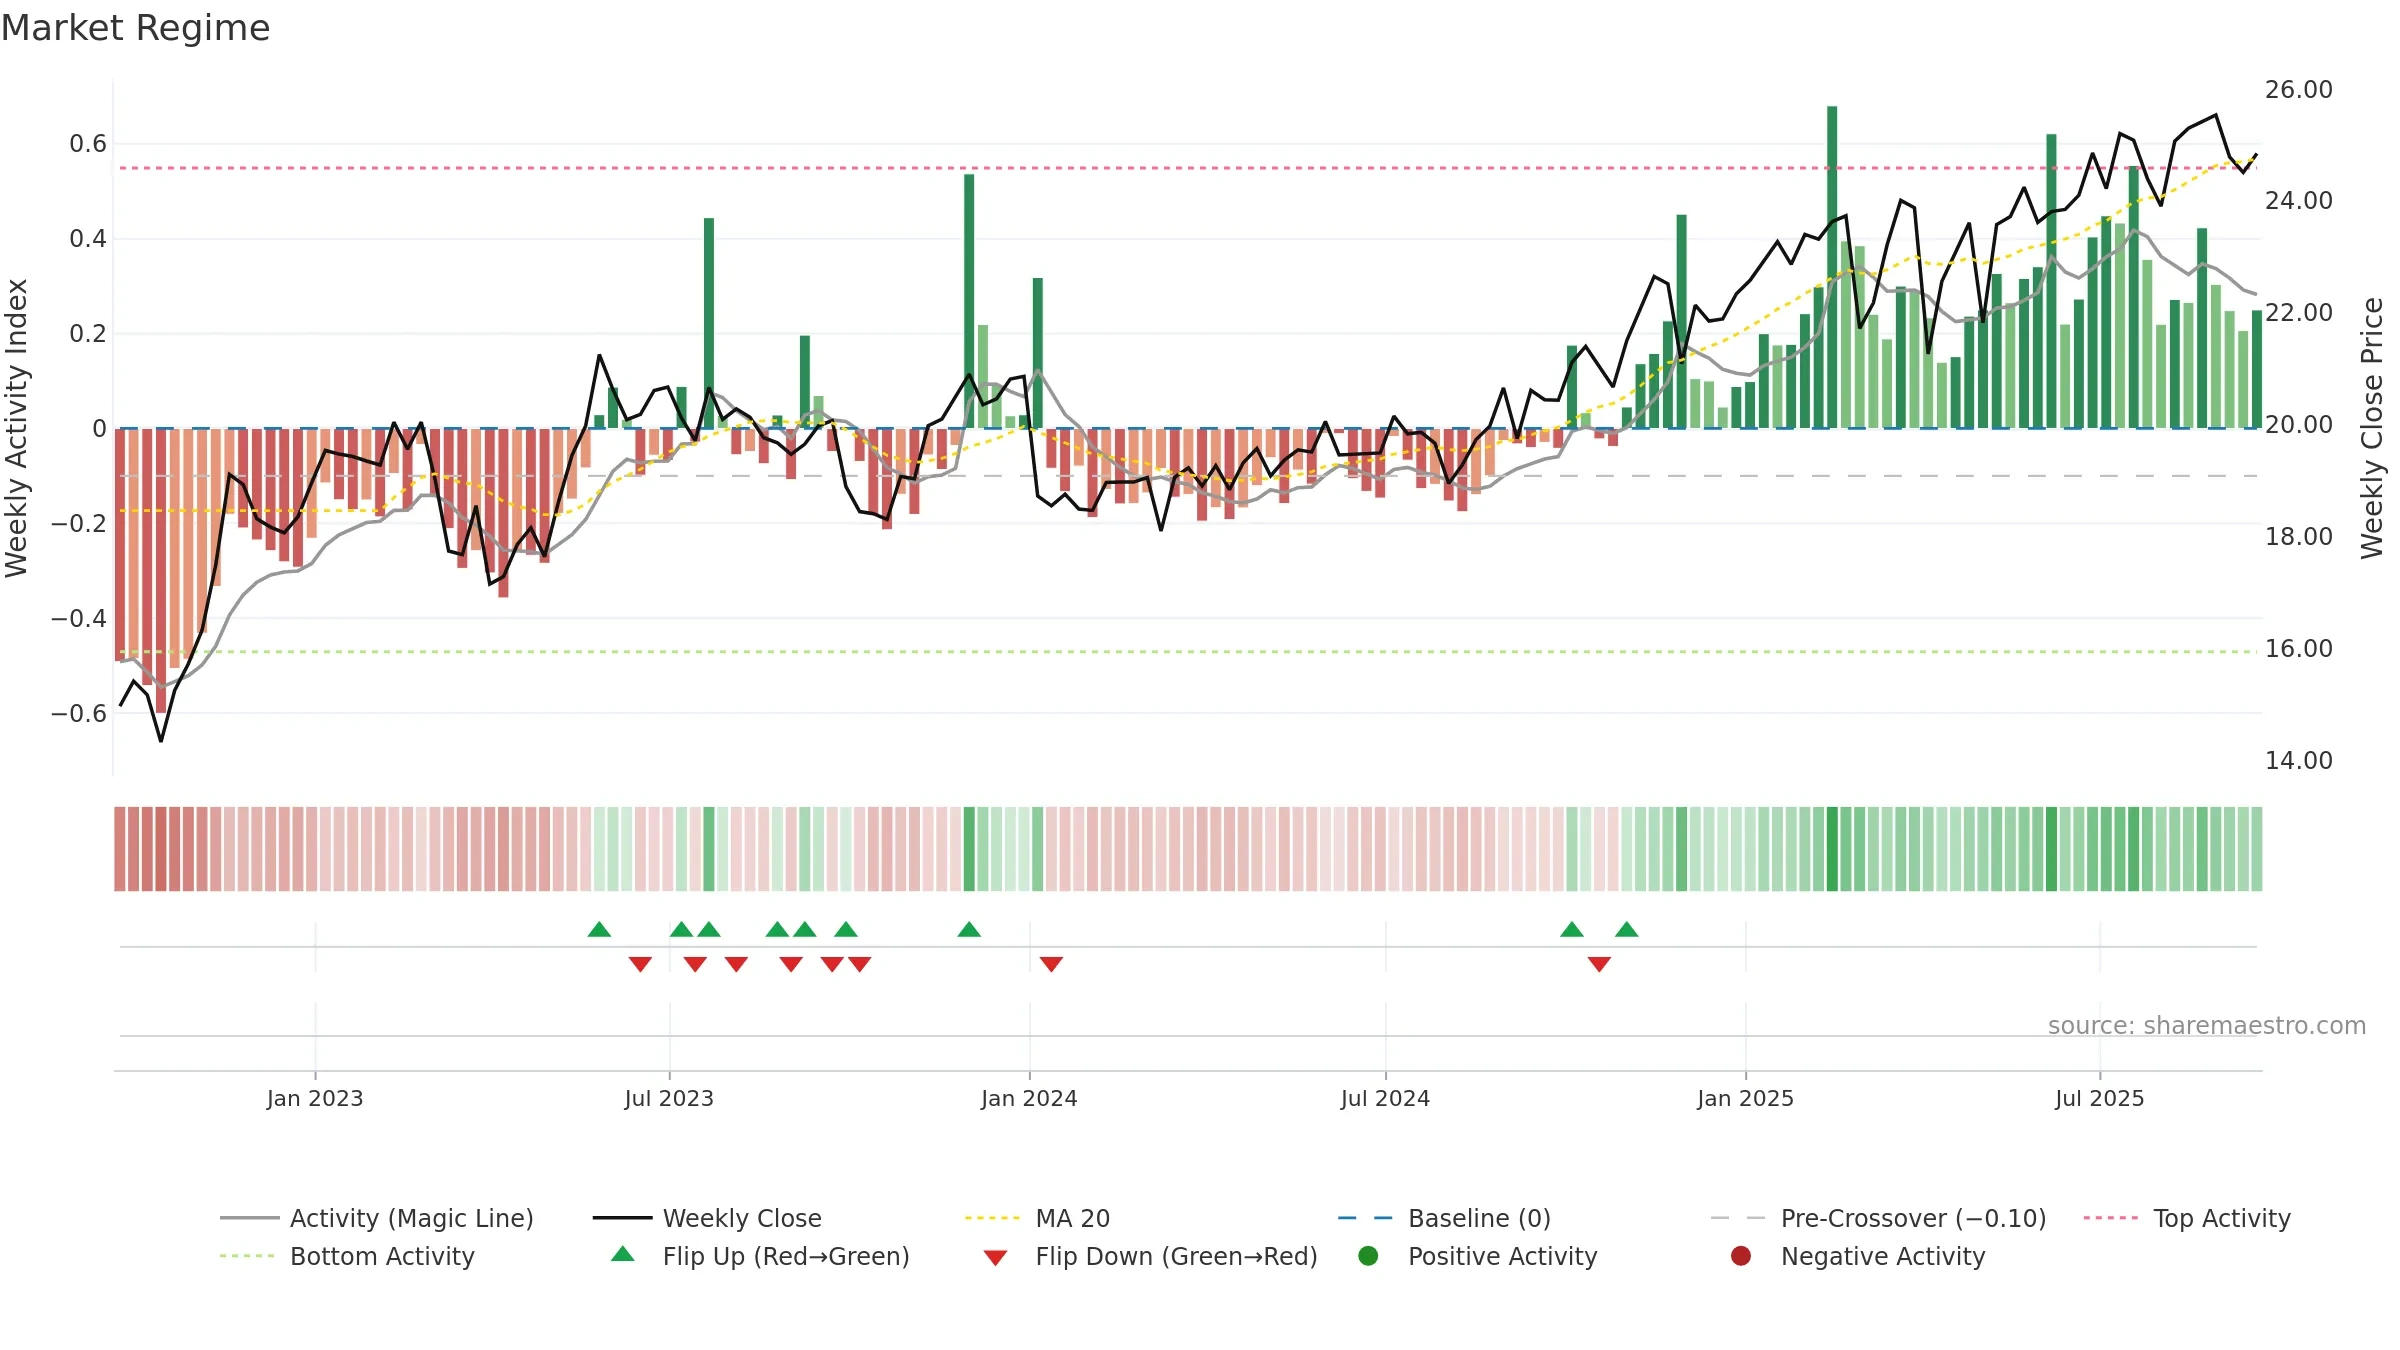Viewport: 2400px width, 1350px height.
Task: Click the Flip Up green triangle legend icon
Action: tap(623, 1254)
